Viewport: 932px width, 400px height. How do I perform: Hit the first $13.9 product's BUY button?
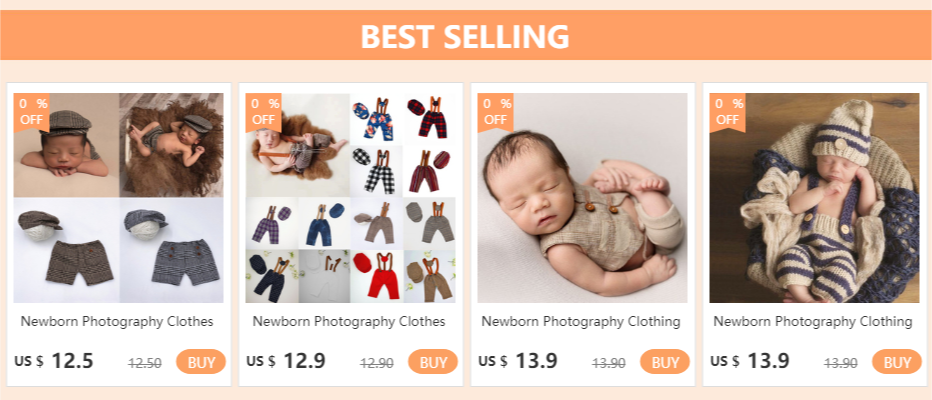[x=665, y=362]
